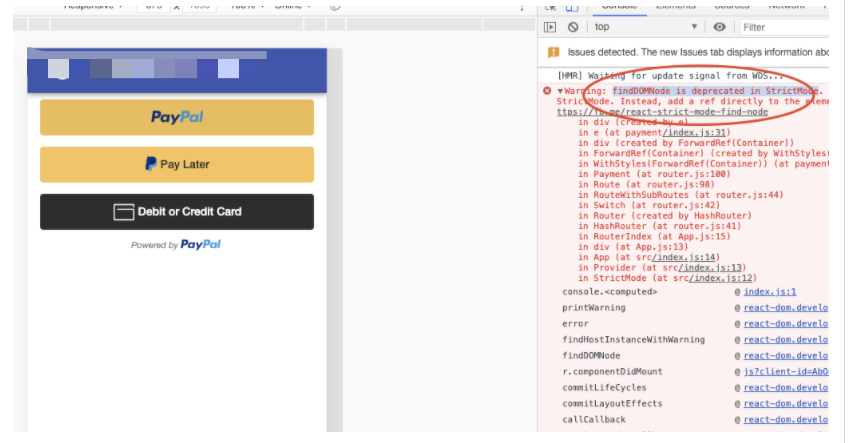Image resolution: width=850 pixels, height=443 pixels.
Task: Select 'in Switch (at router.js:42)' line
Action: click(649, 205)
